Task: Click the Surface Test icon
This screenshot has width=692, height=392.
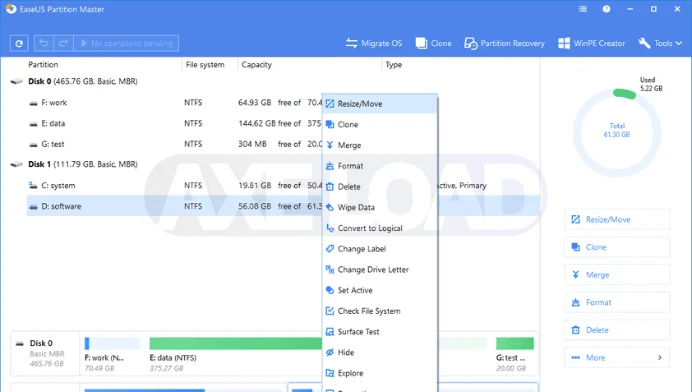Action: [x=330, y=332]
